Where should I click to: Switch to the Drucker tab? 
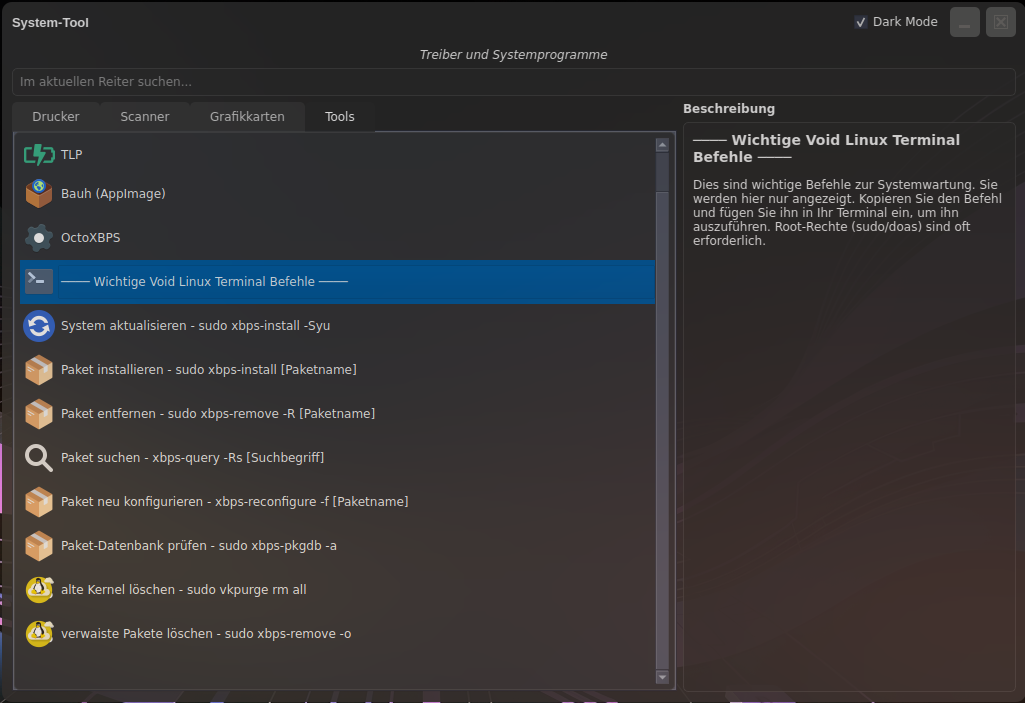pyautogui.click(x=56, y=117)
